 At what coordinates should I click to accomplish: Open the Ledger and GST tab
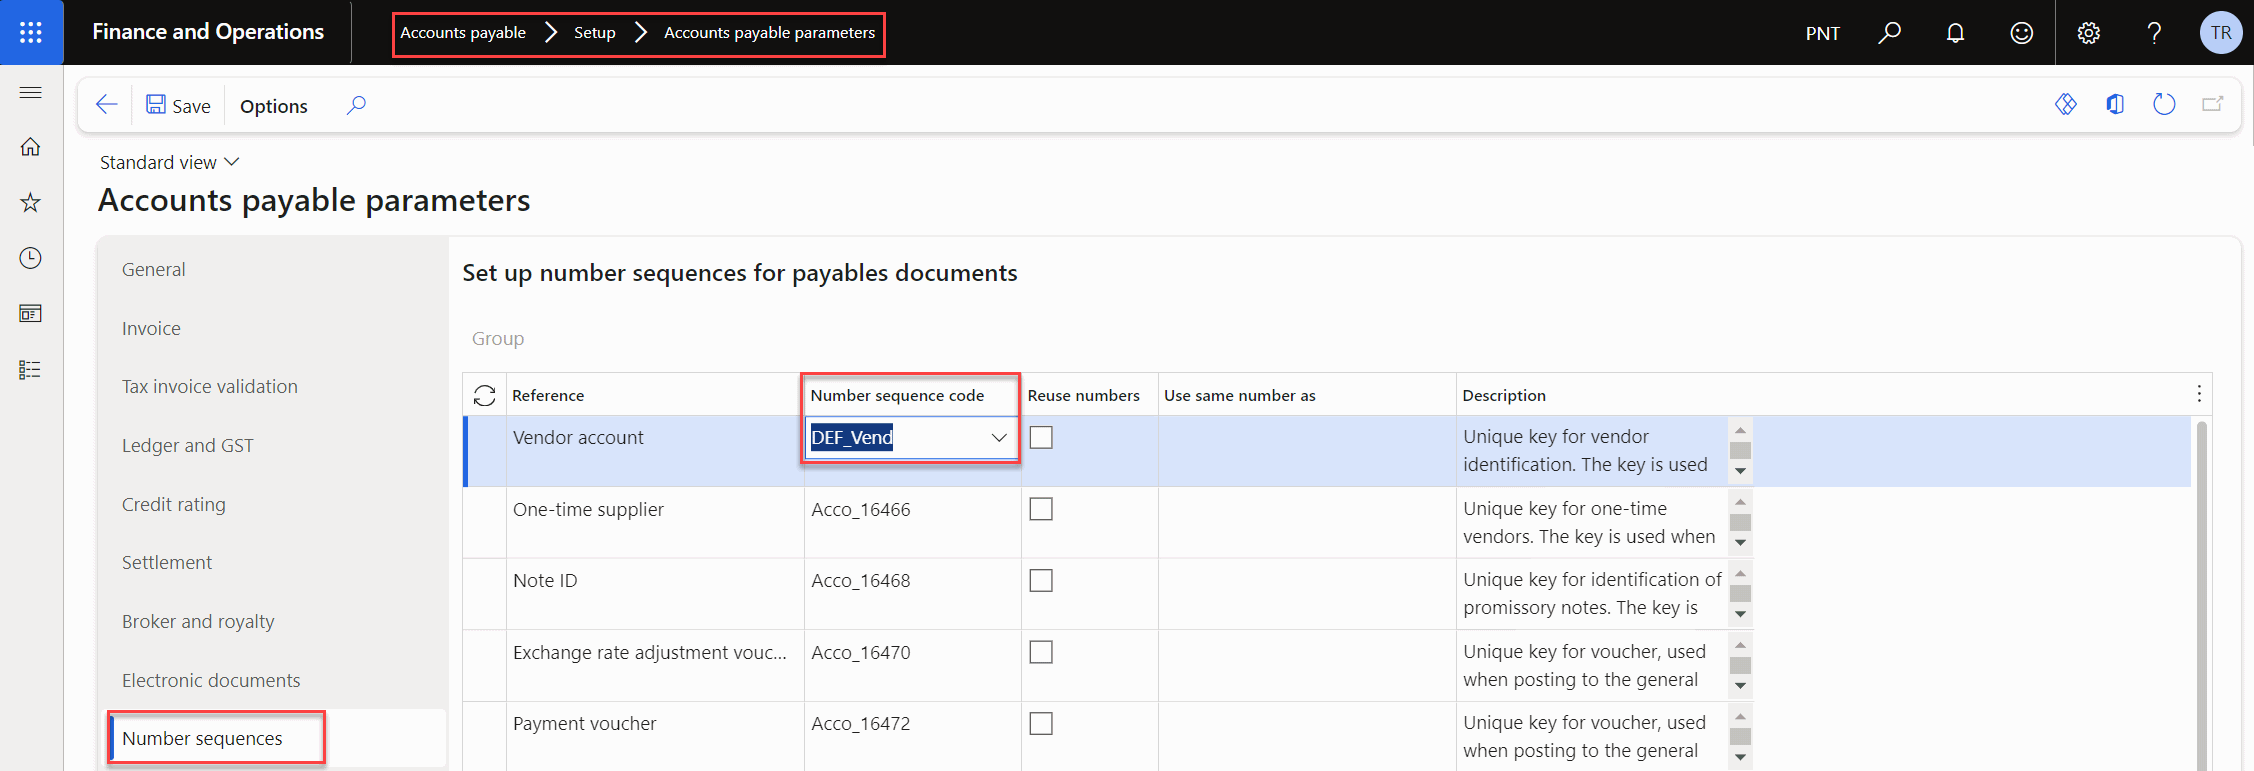coord(188,445)
